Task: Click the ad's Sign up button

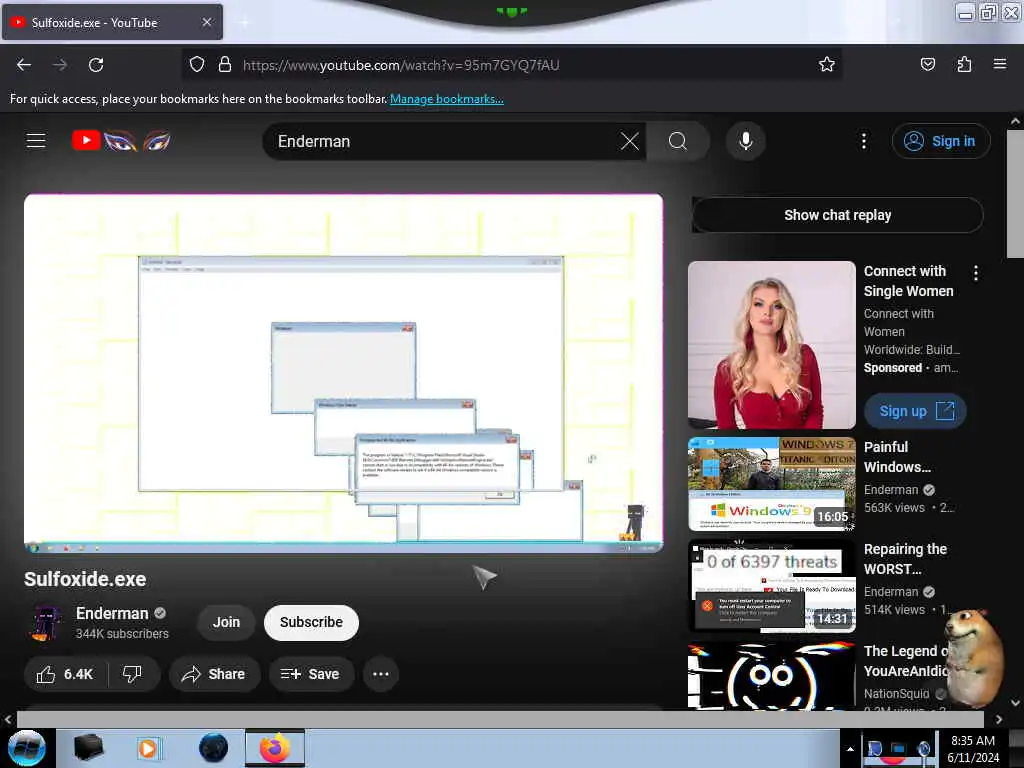Action: coord(915,411)
